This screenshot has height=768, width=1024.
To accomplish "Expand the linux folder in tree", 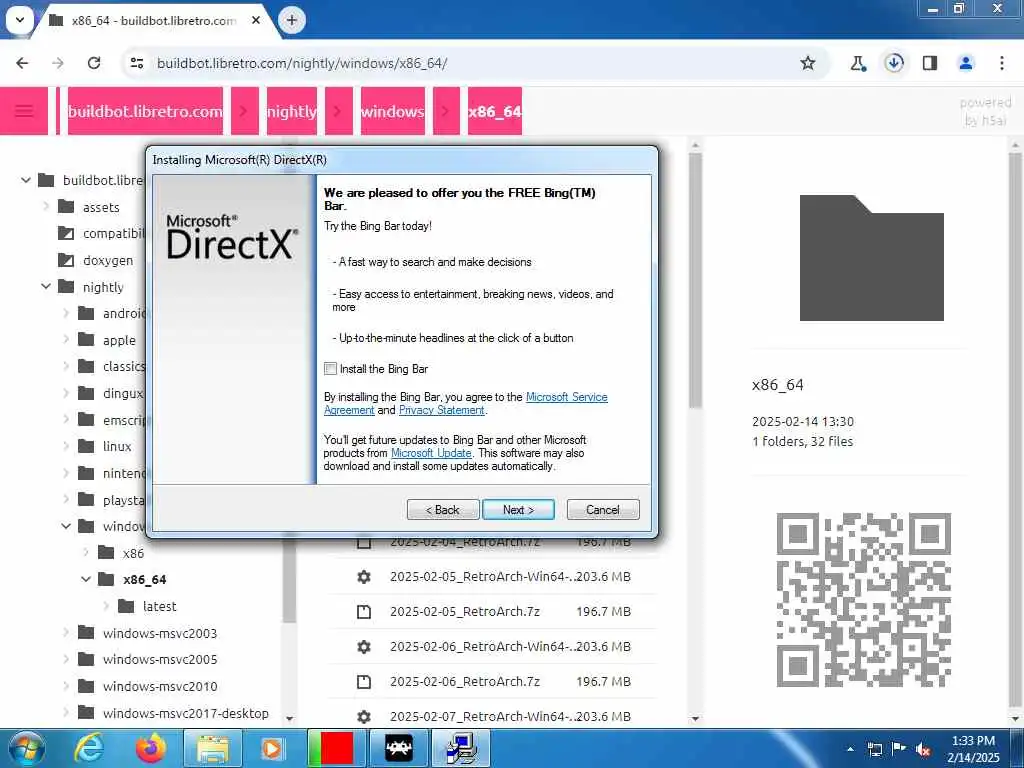I will (x=66, y=447).
